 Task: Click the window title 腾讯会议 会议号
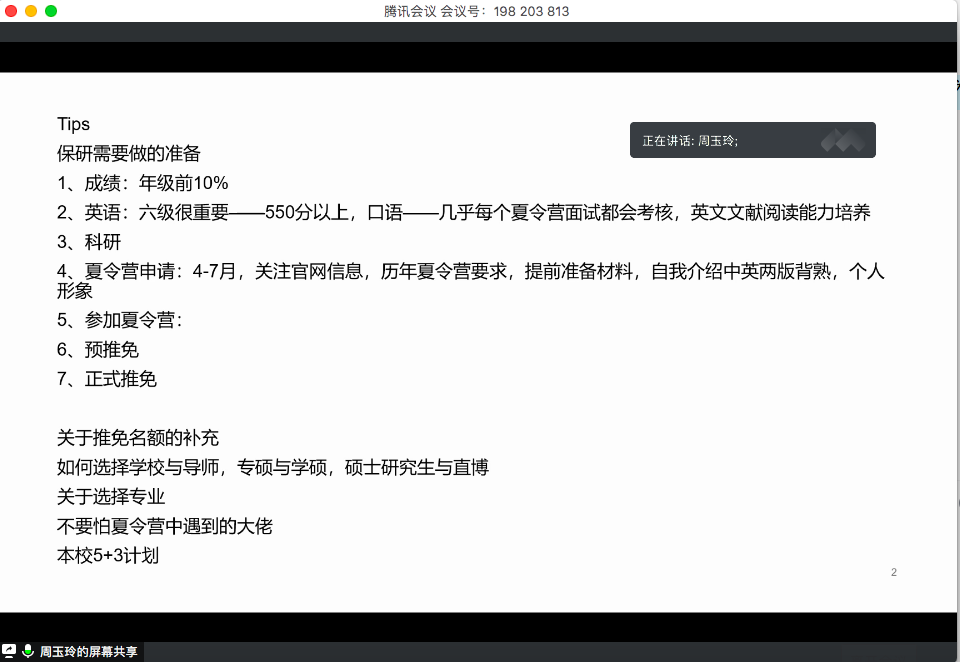[x=476, y=11]
